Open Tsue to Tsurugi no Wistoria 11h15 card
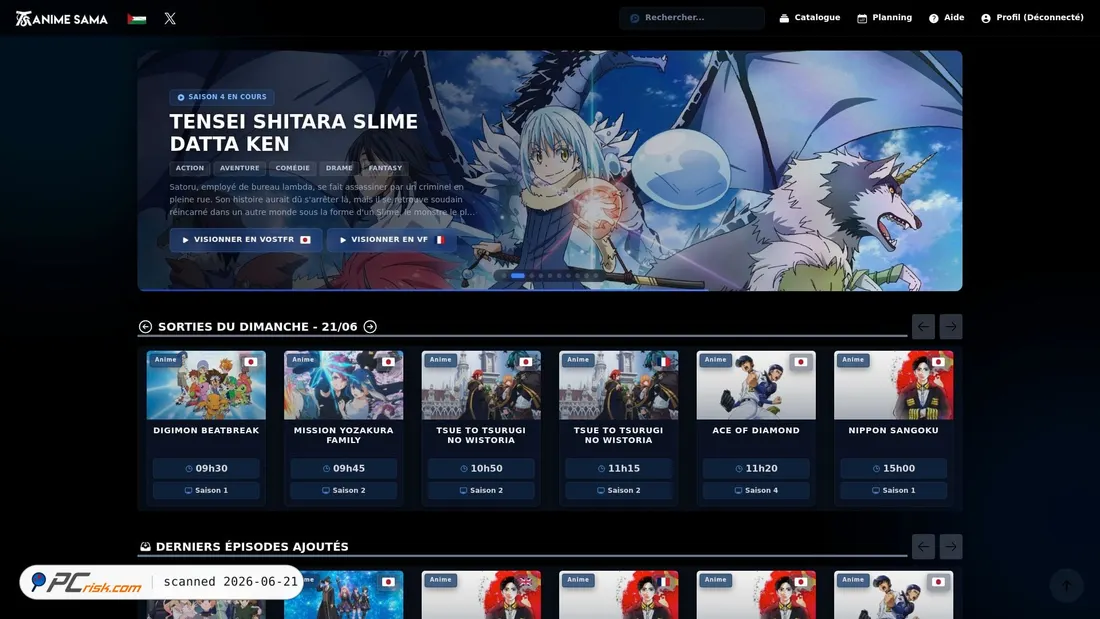1100x619 pixels. (619, 428)
